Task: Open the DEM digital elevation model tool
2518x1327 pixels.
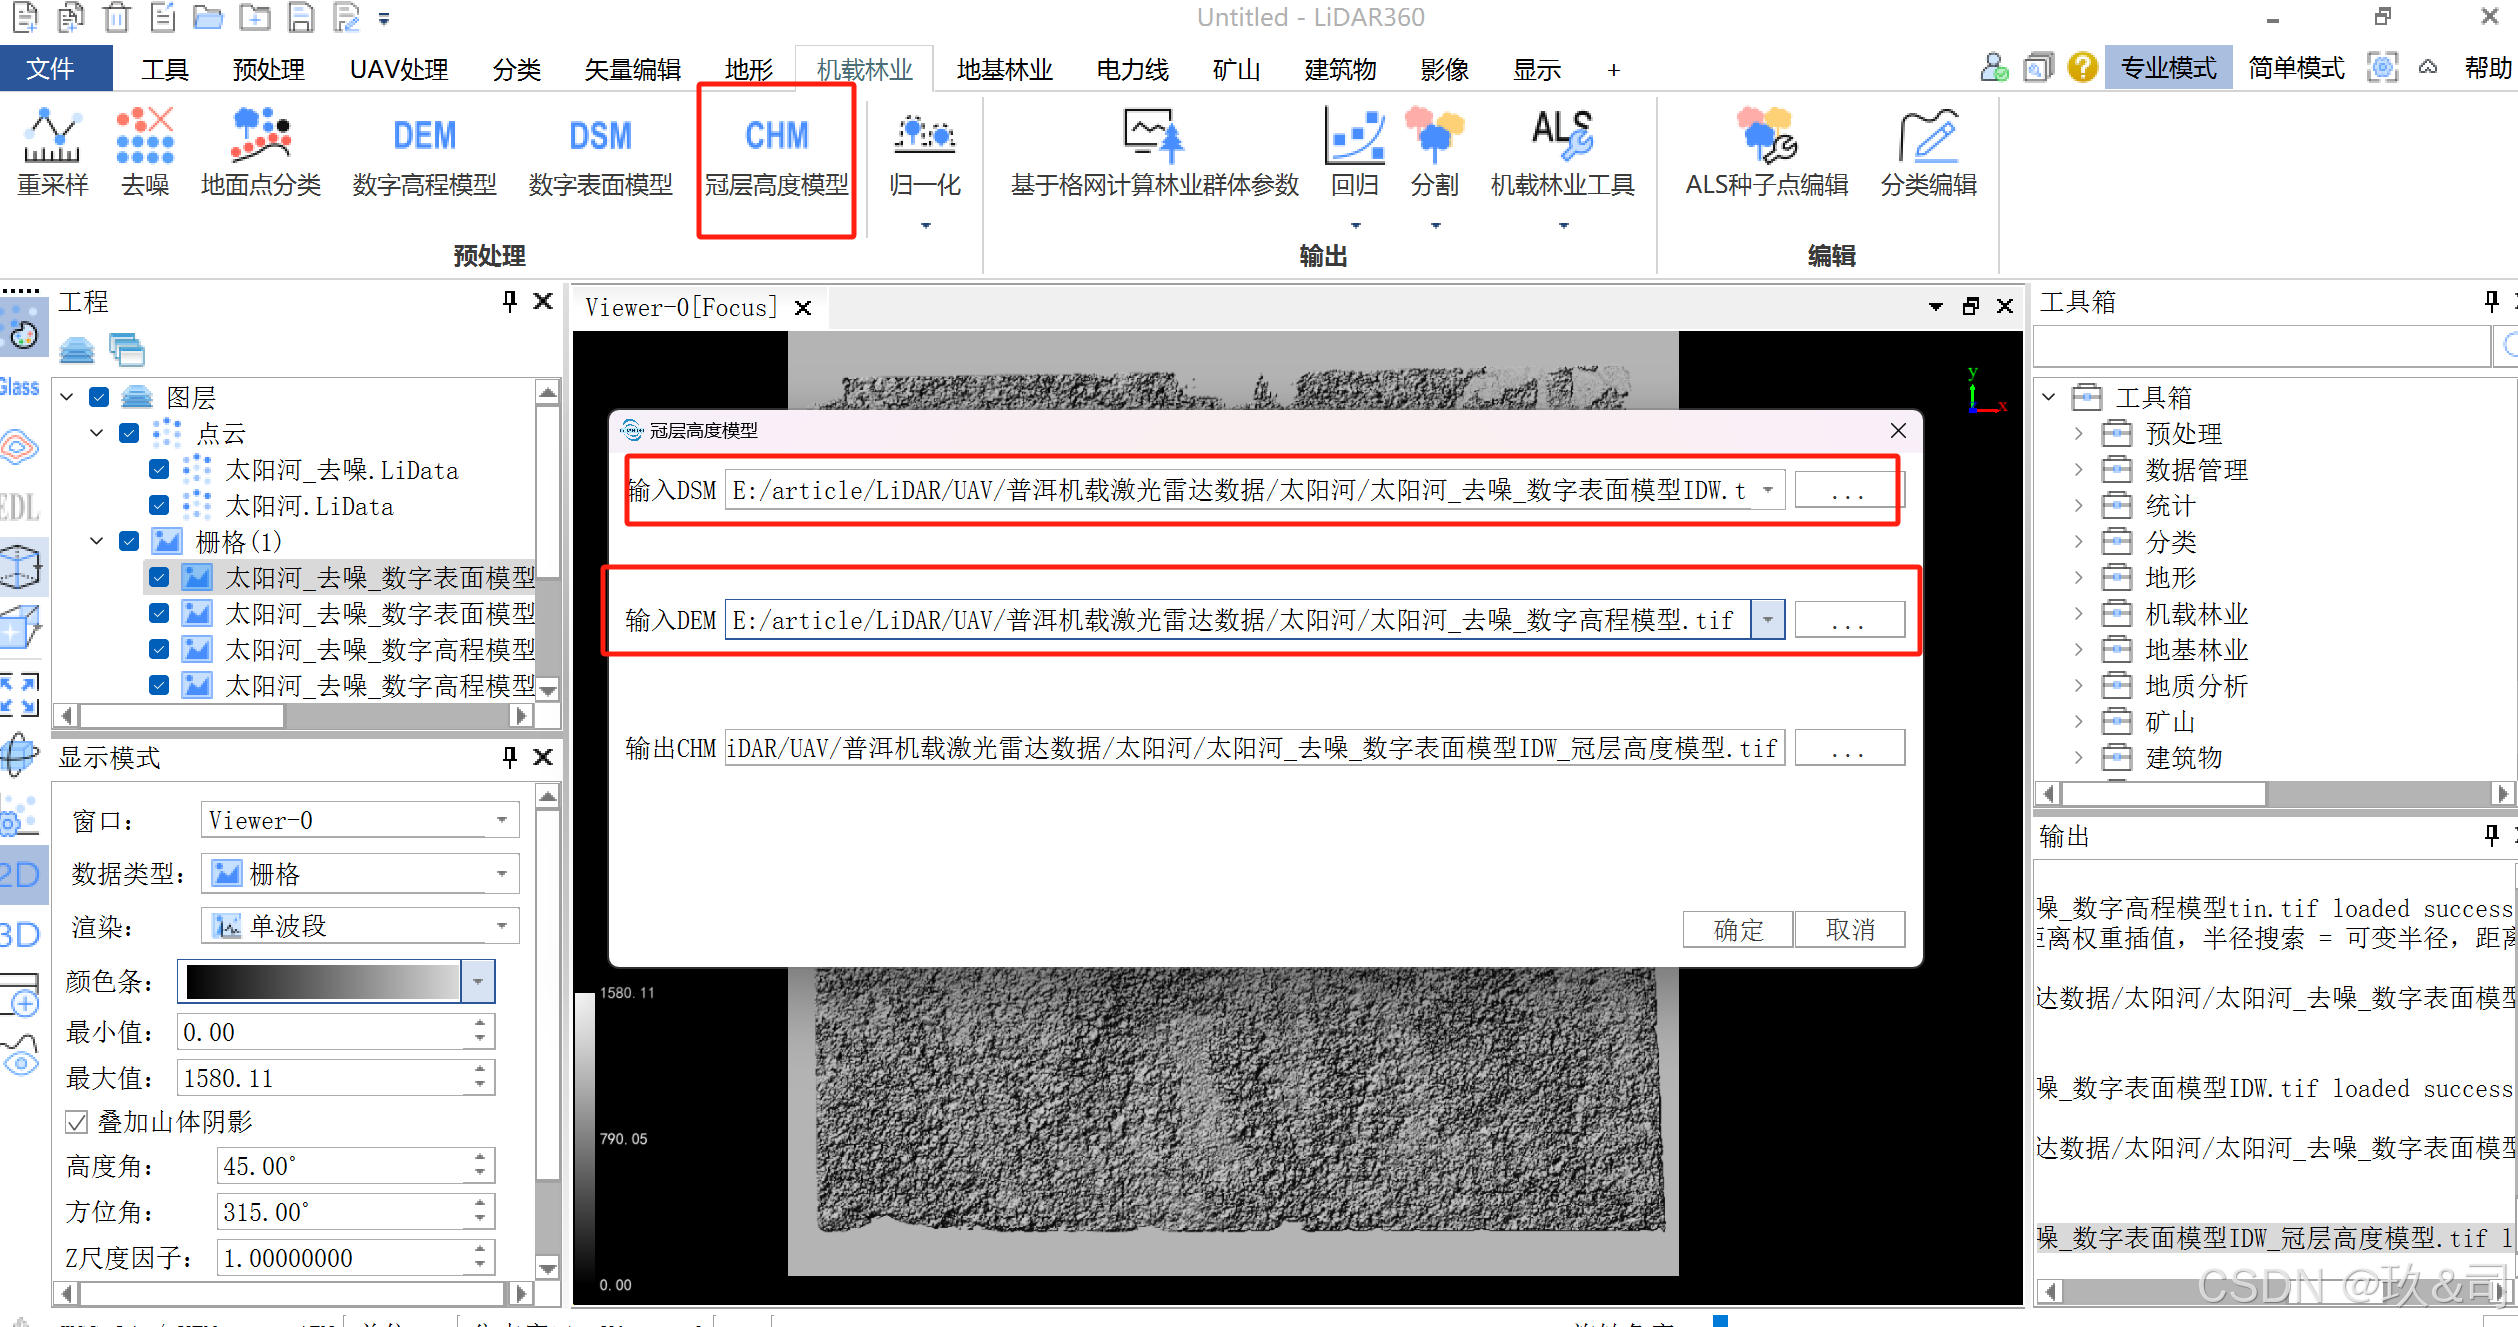Action: pyautogui.click(x=424, y=137)
